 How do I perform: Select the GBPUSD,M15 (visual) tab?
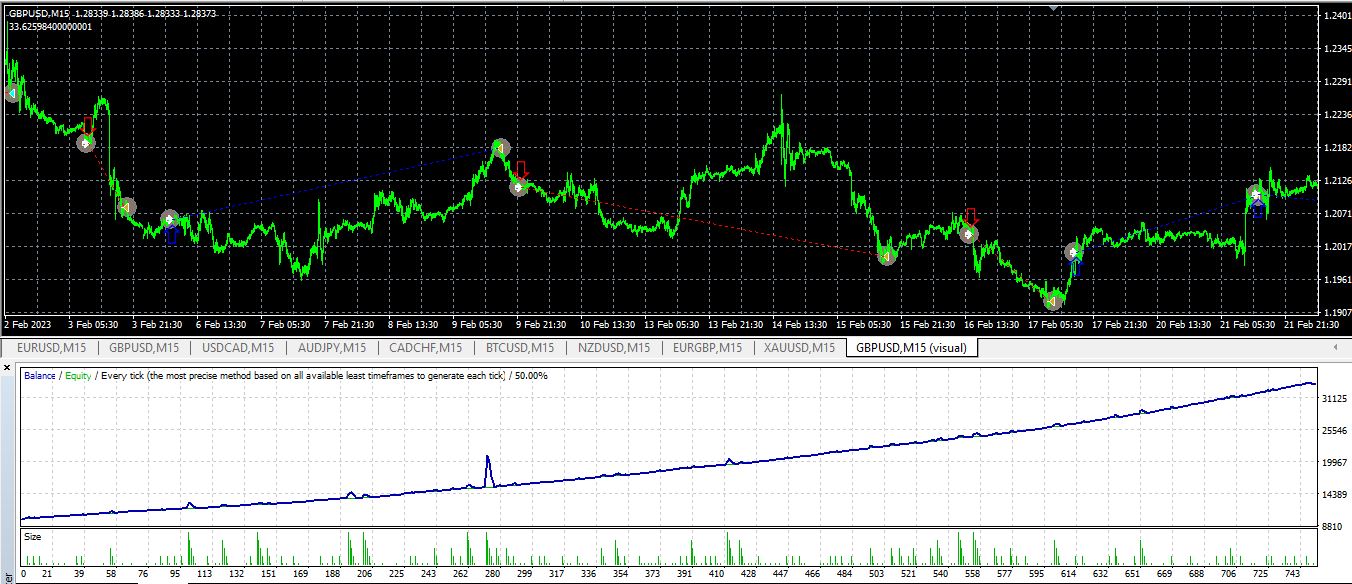pos(911,348)
